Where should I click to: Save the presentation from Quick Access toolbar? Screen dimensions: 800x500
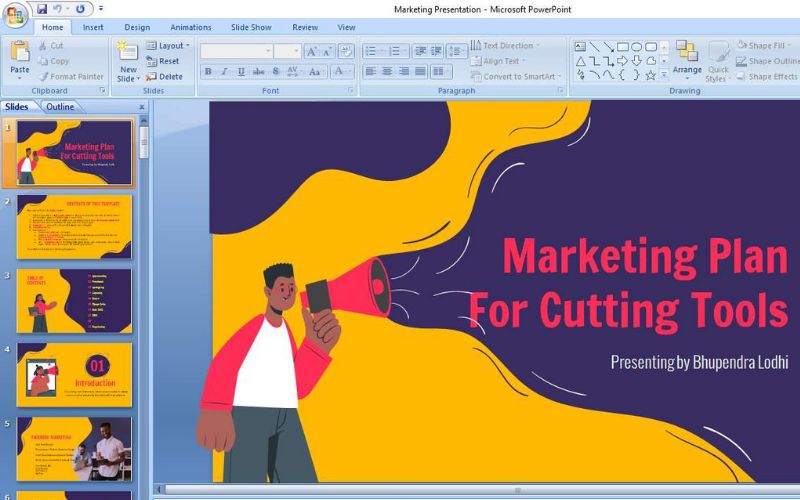(x=42, y=9)
